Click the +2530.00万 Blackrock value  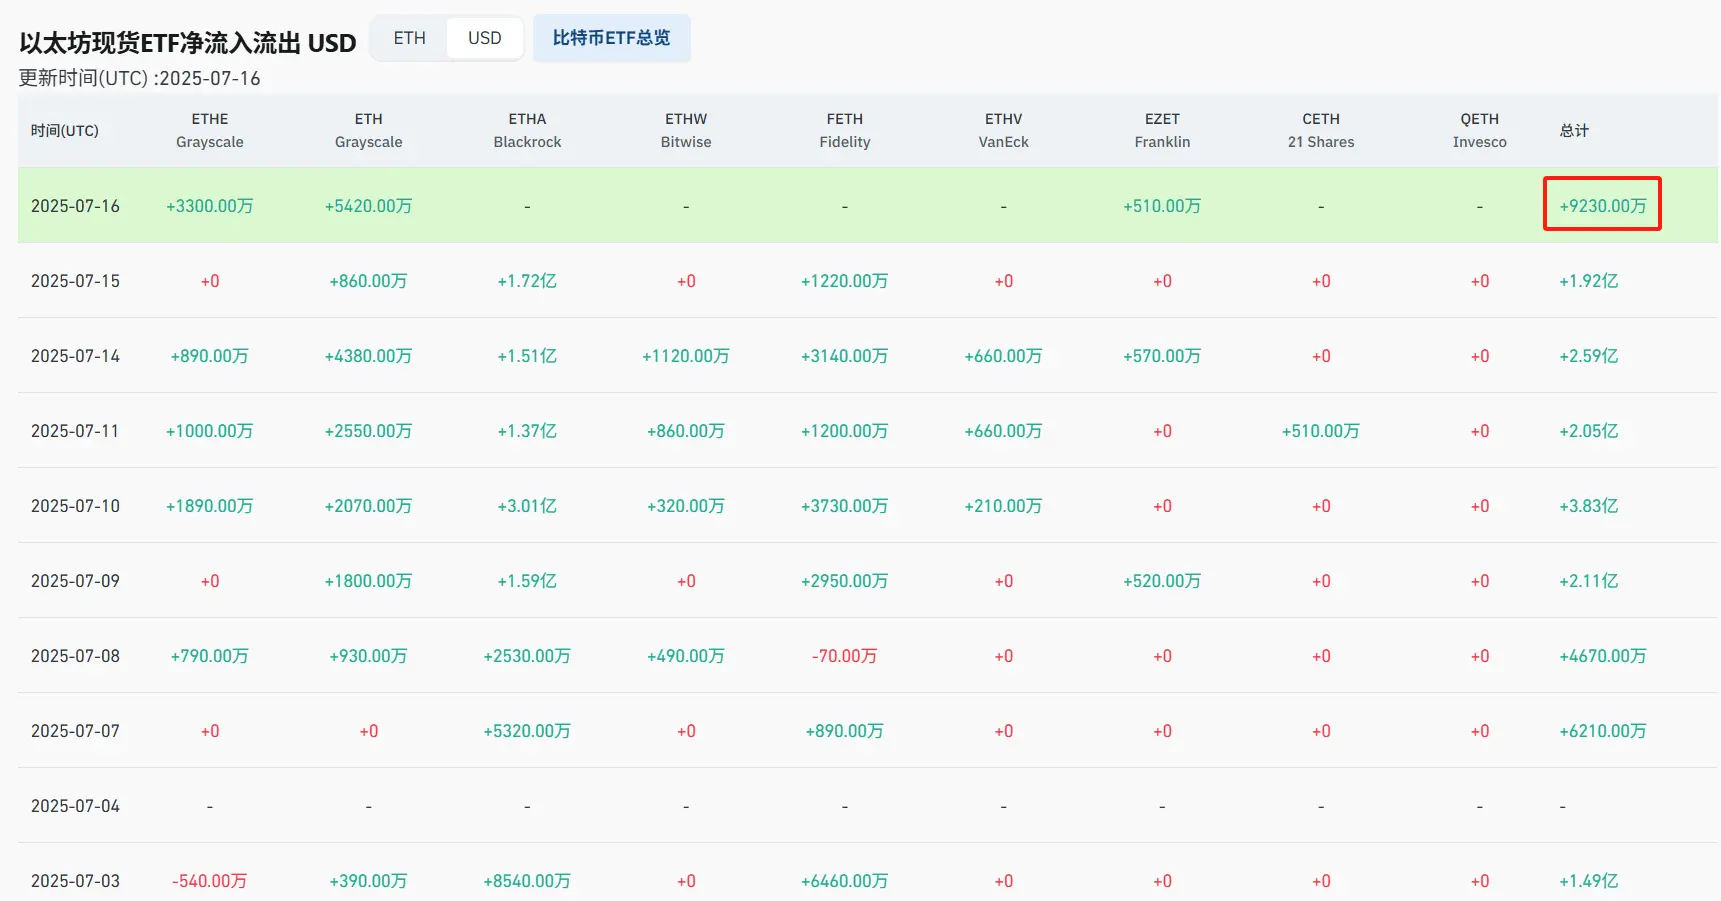pyautogui.click(x=527, y=656)
